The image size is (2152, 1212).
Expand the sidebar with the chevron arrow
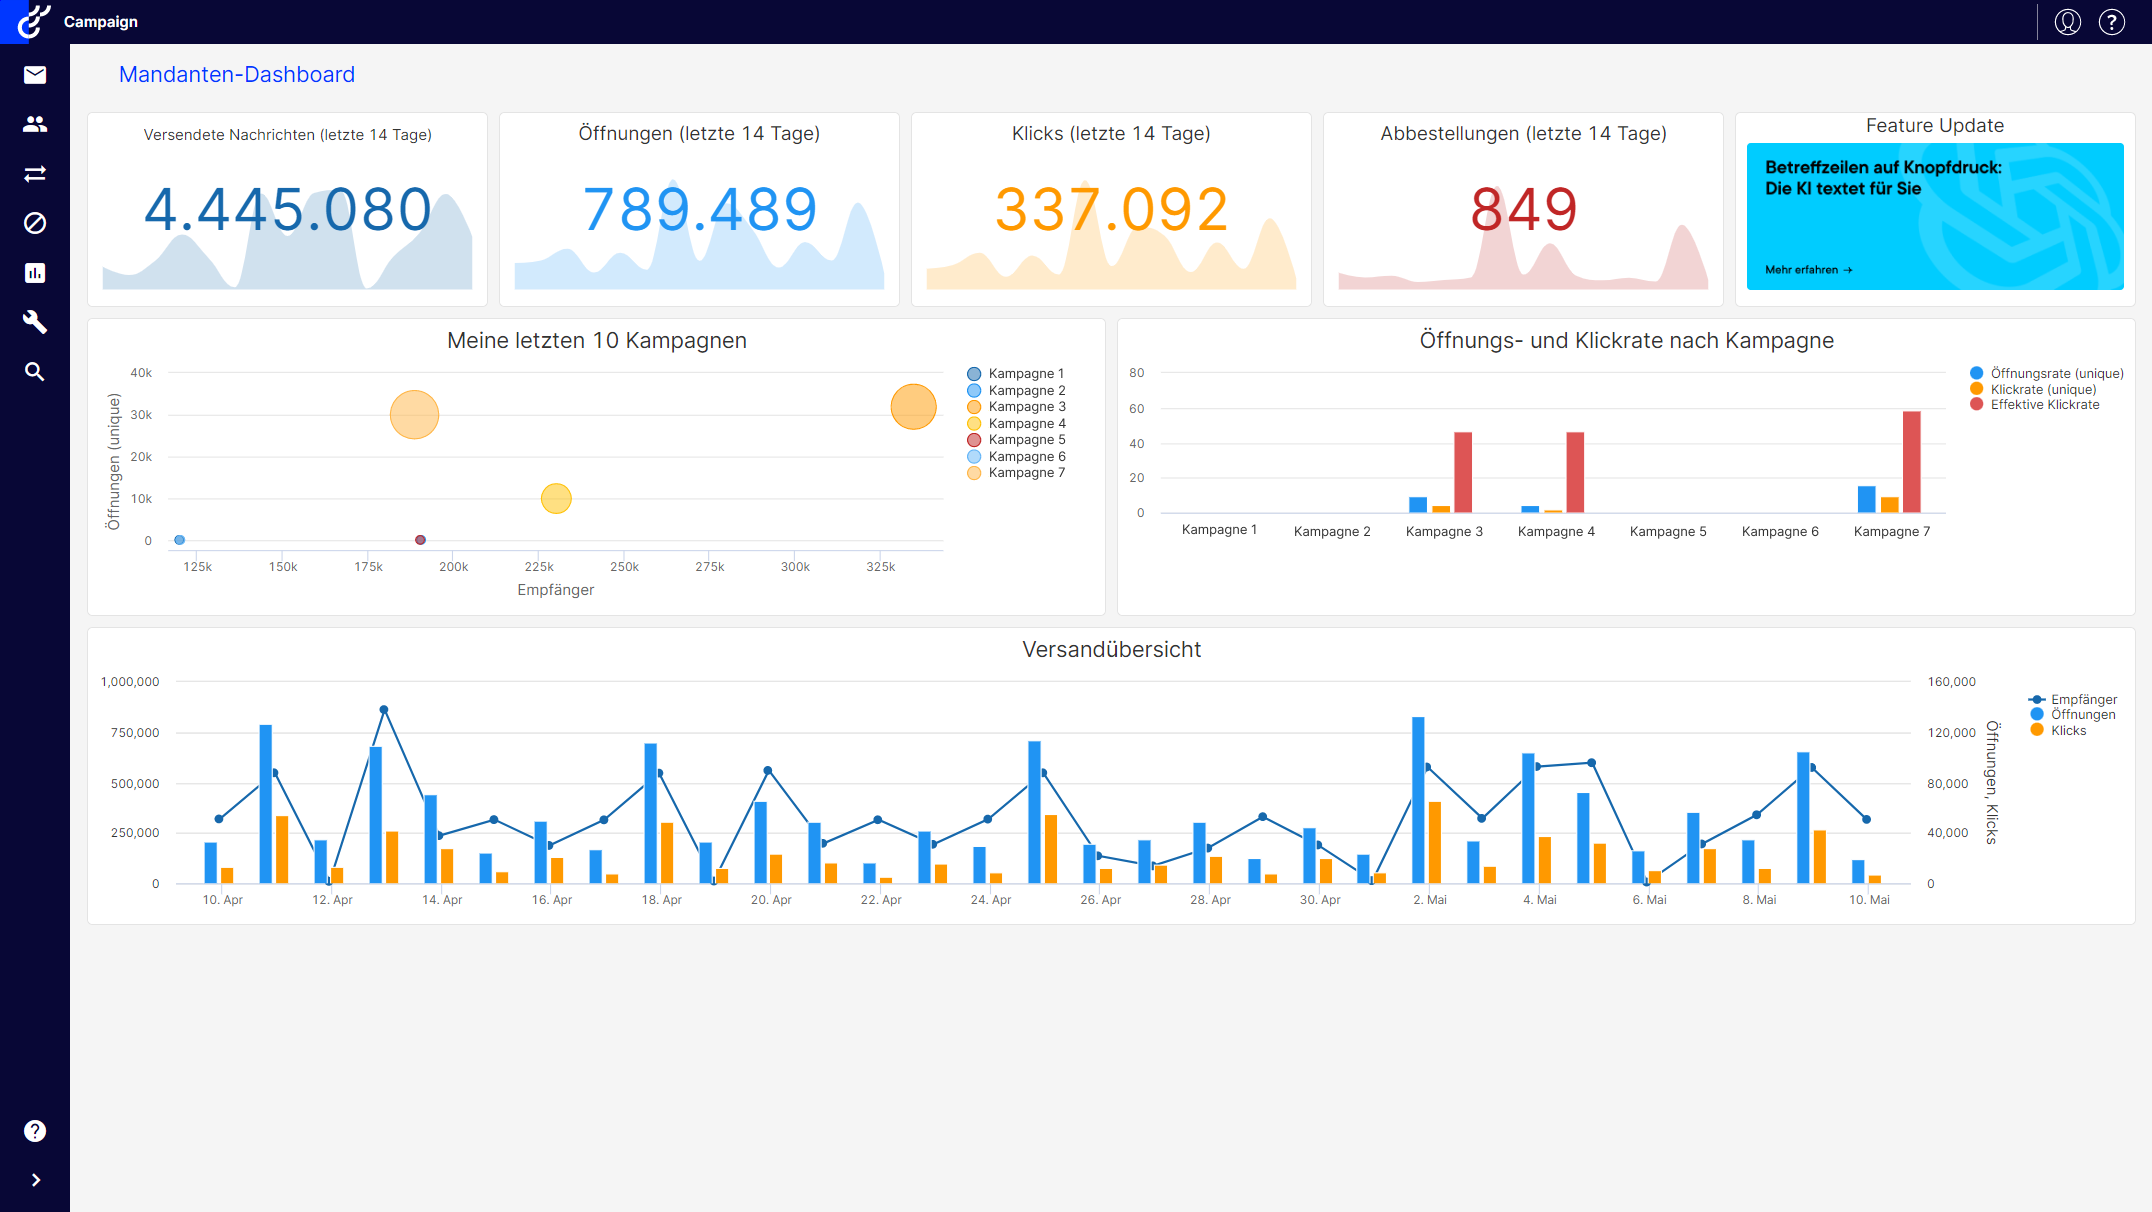click(35, 1180)
